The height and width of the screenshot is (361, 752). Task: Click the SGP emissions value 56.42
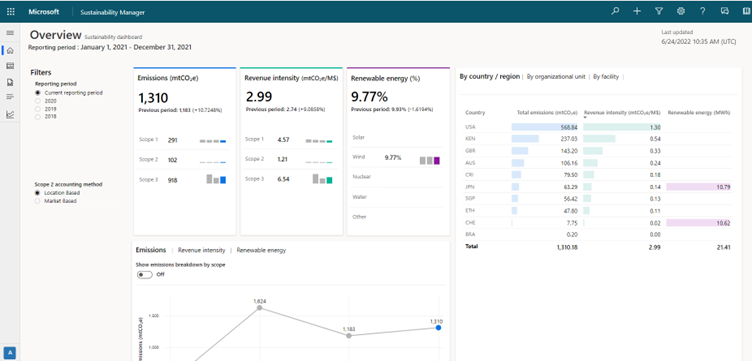tap(570, 199)
